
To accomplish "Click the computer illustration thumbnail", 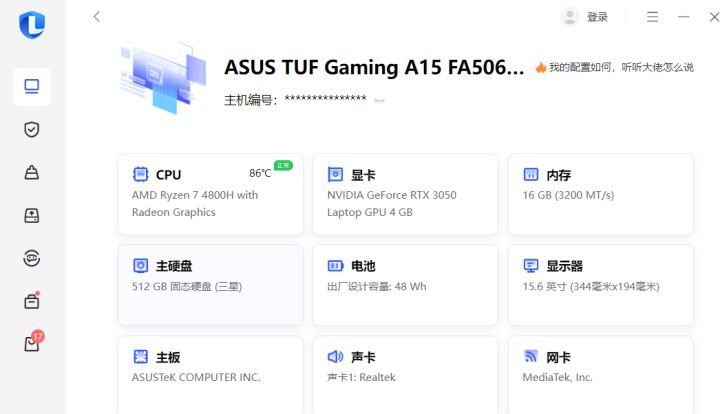I will [x=163, y=78].
